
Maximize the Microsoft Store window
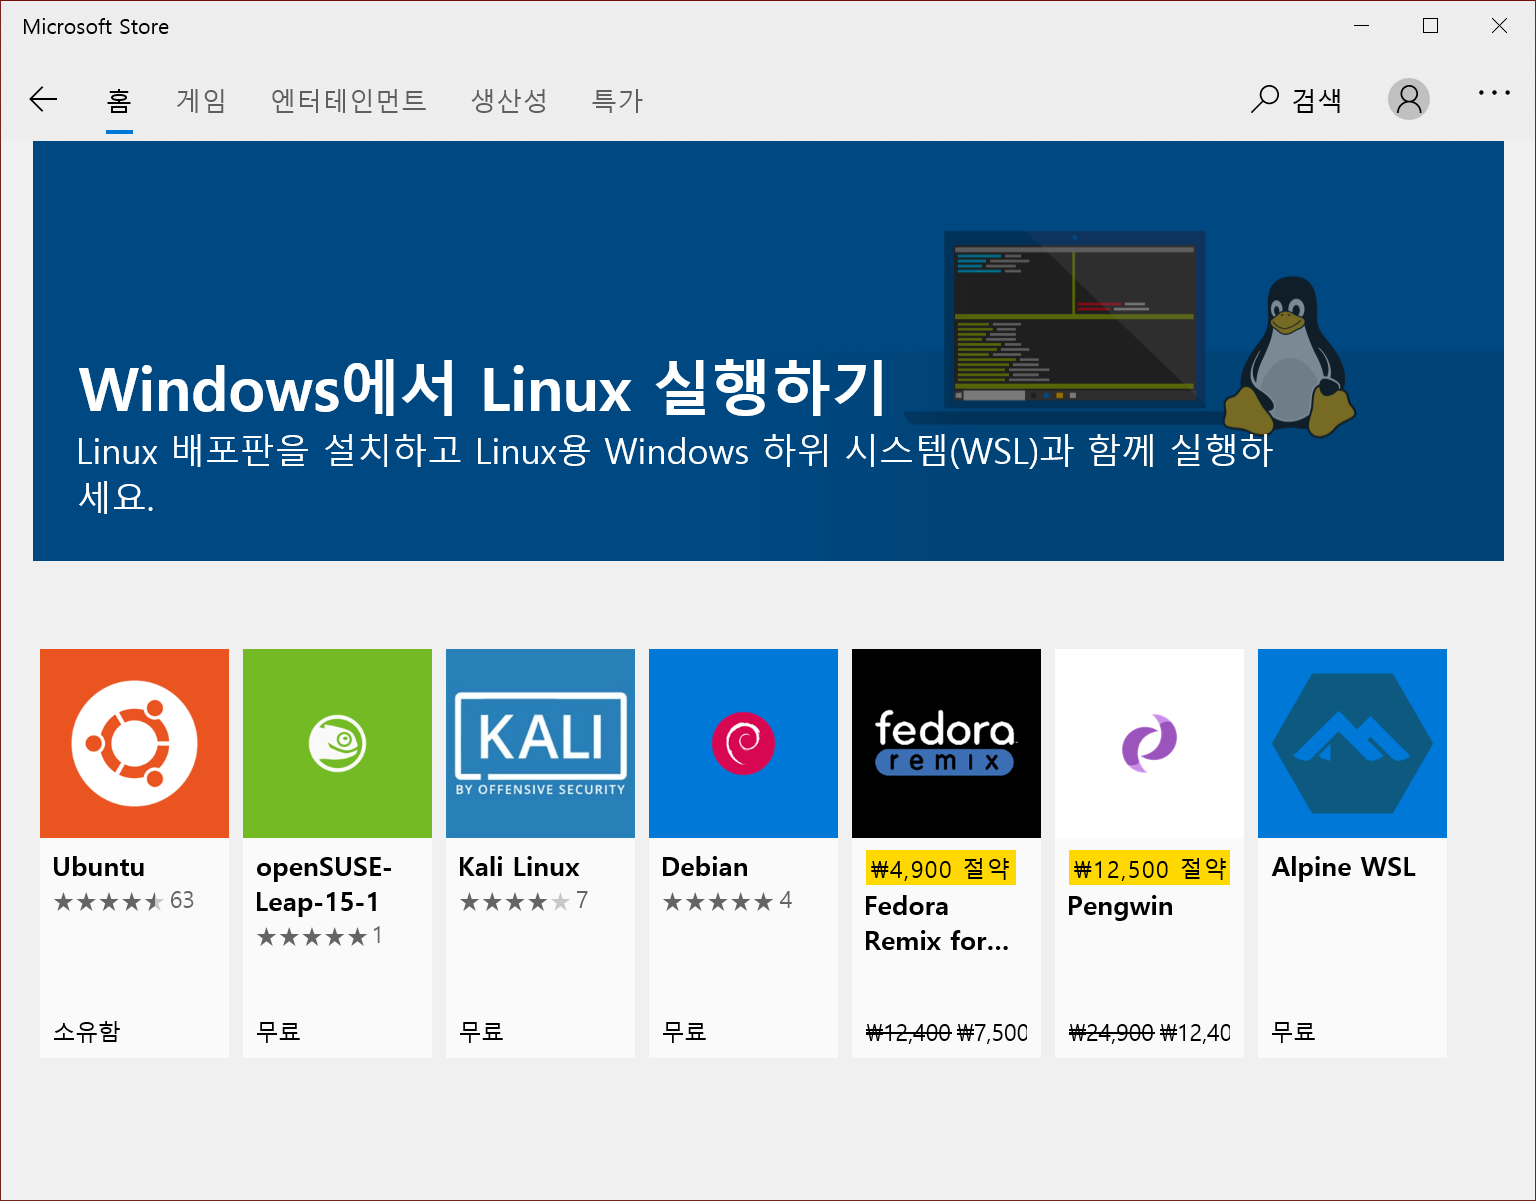click(x=1430, y=26)
